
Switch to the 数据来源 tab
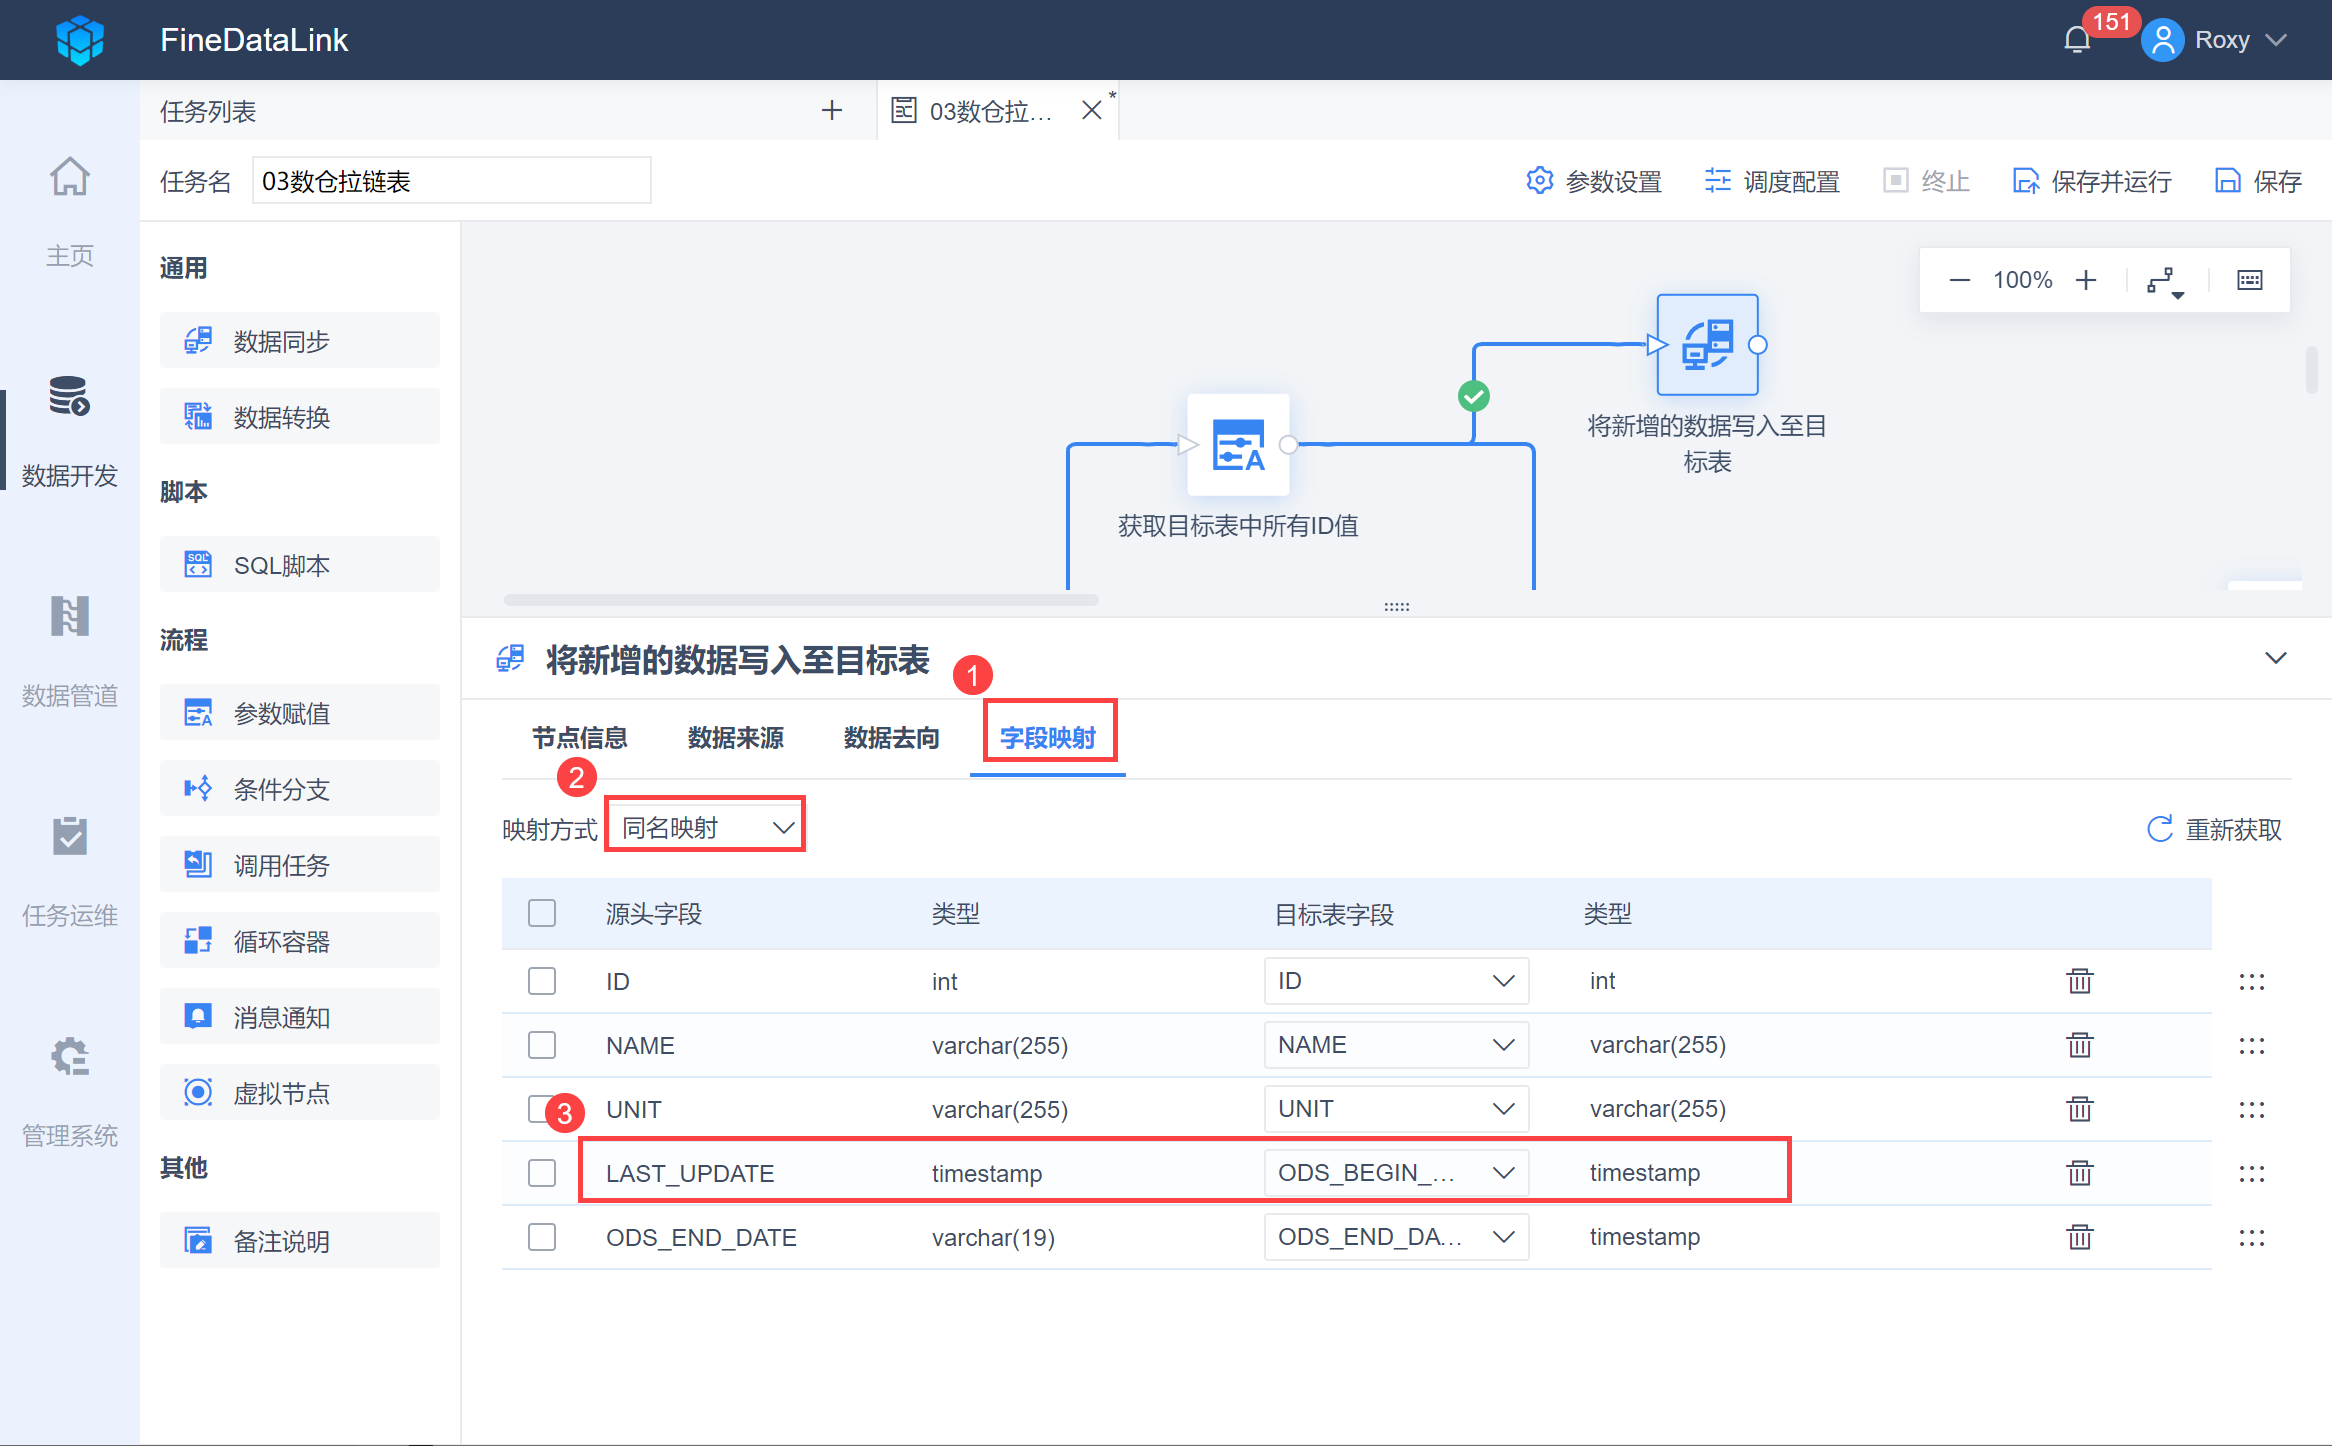point(735,738)
